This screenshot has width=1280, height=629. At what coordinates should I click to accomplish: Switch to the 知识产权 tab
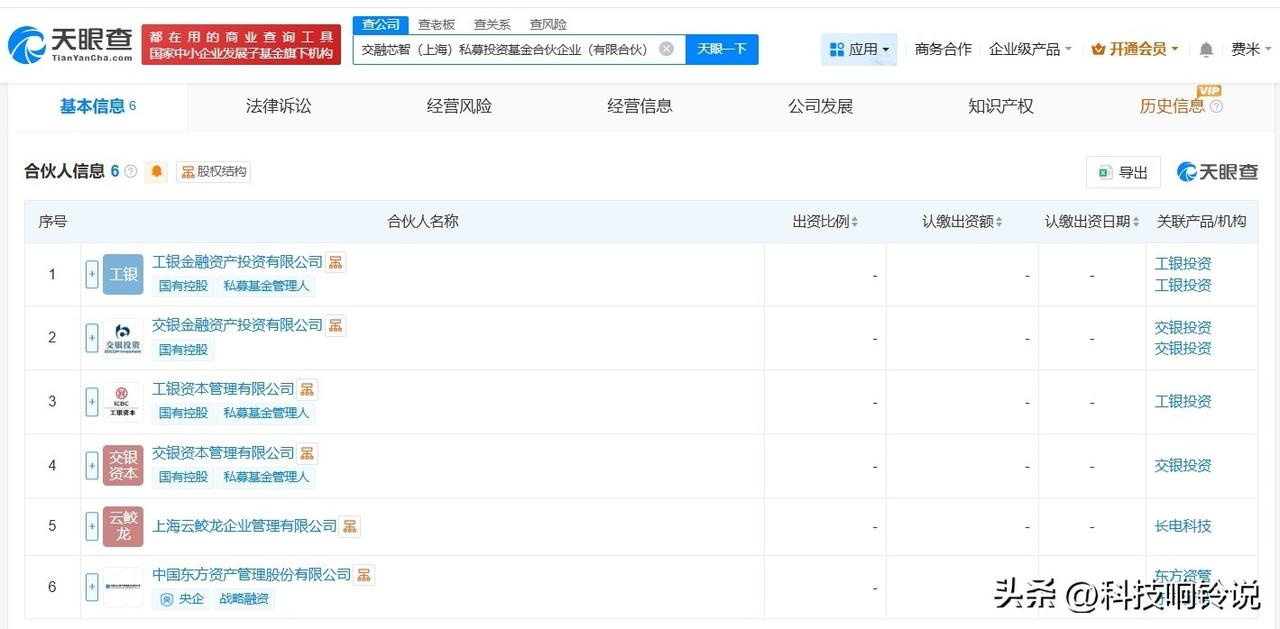pos(1001,106)
